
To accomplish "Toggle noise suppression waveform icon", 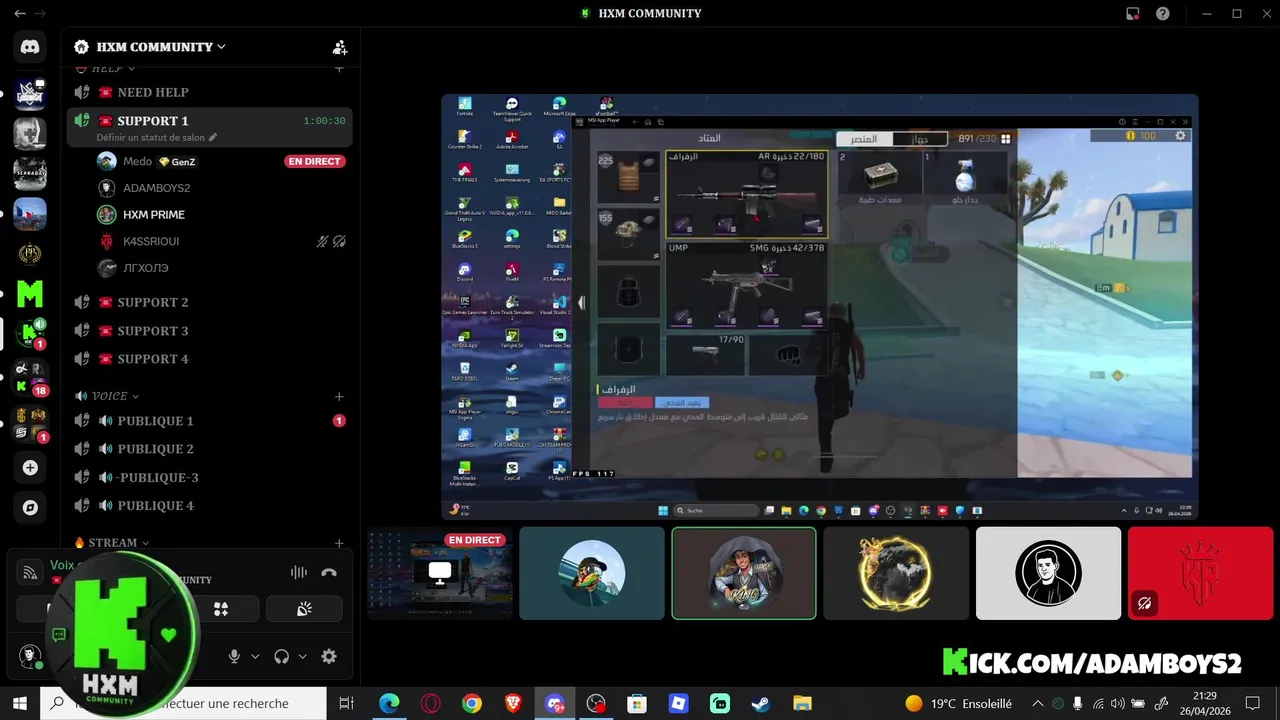I will click(299, 572).
